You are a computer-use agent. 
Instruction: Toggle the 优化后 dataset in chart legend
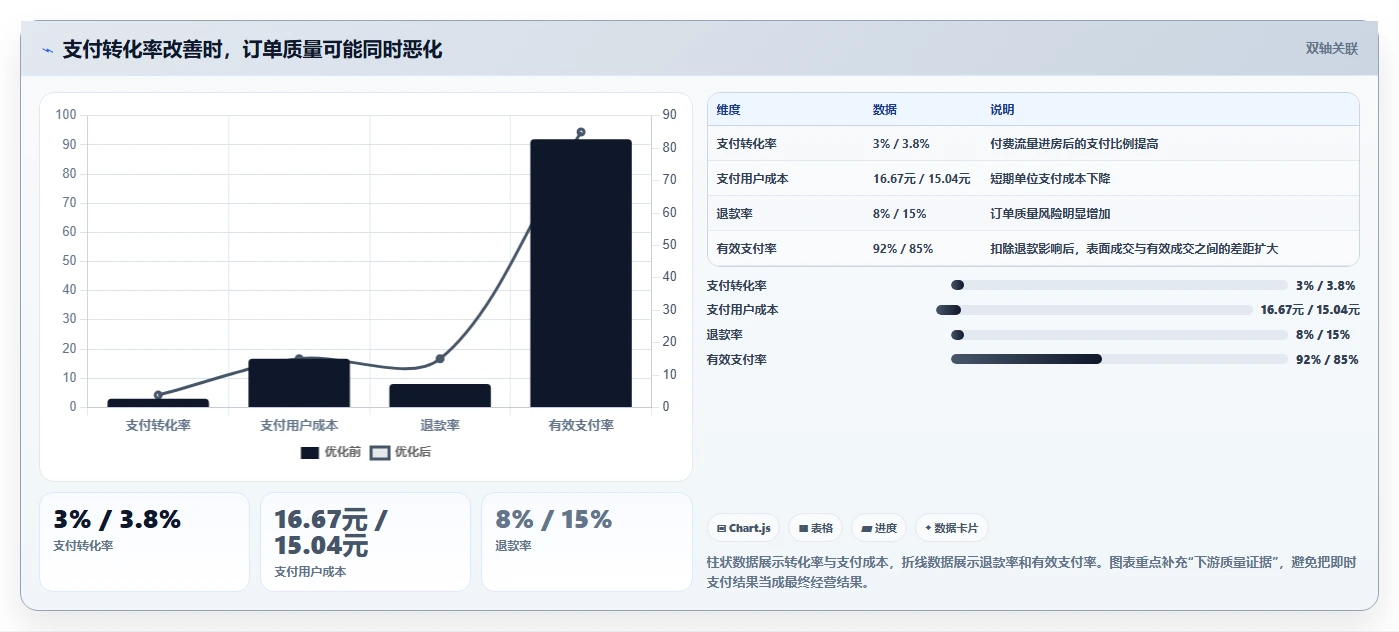point(401,452)
